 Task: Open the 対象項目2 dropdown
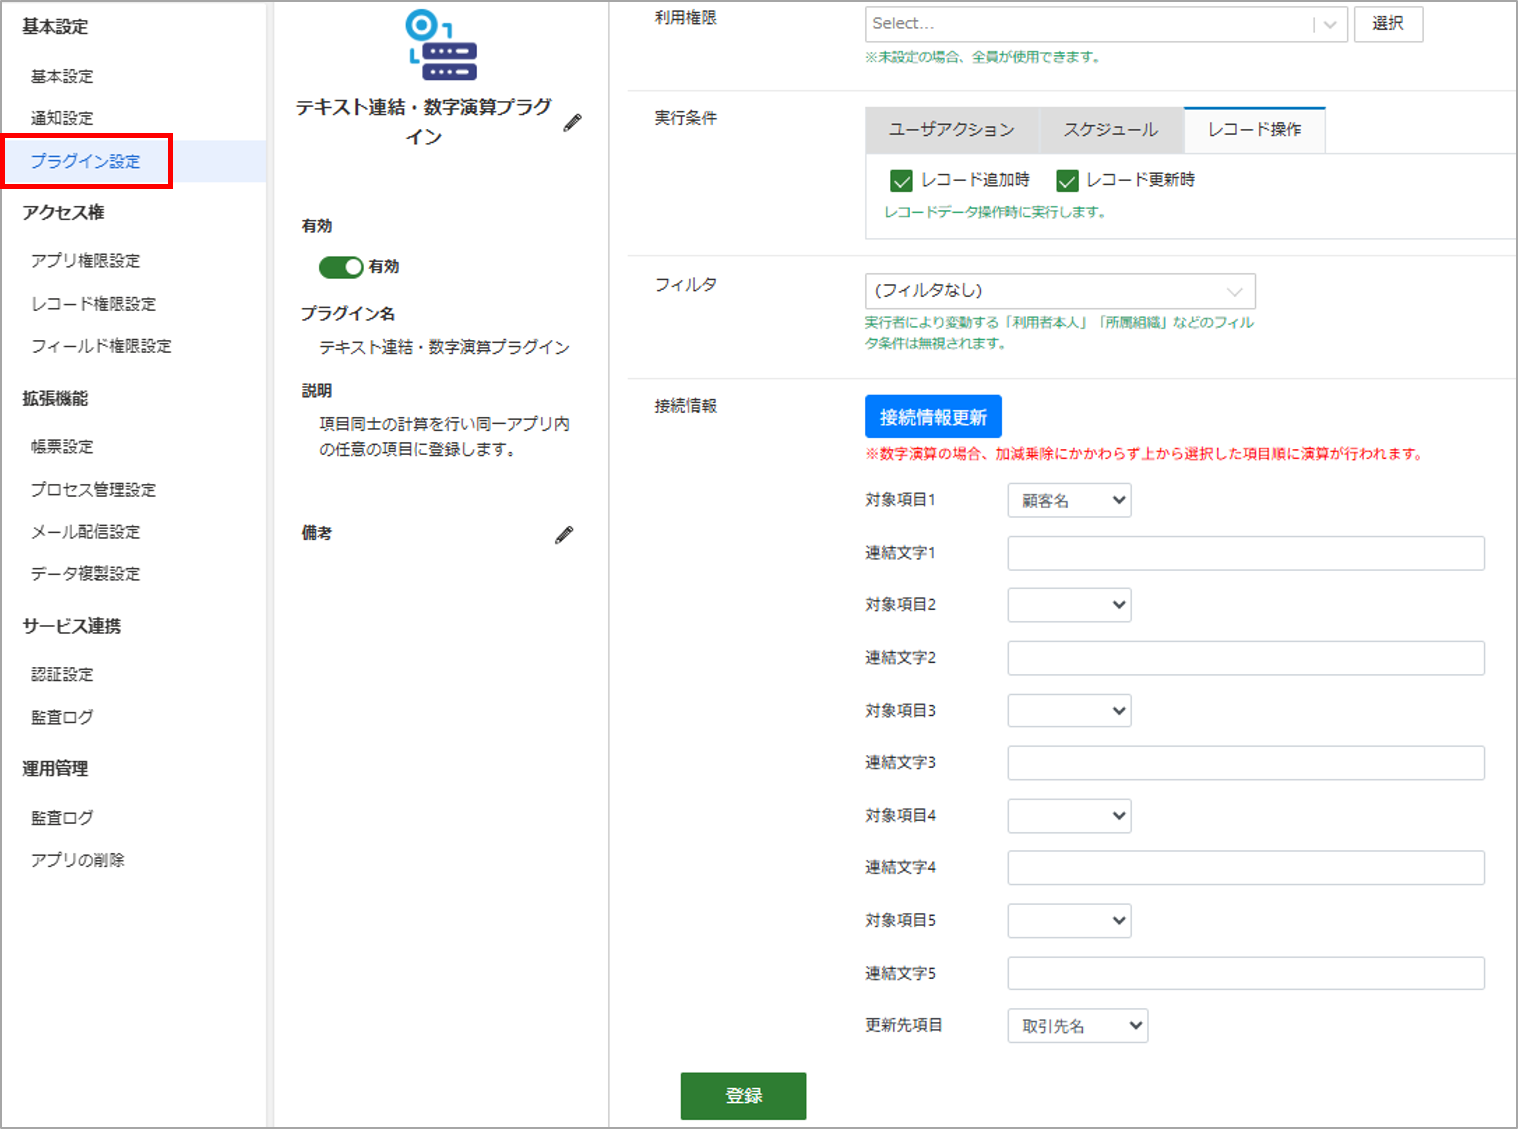coord(1069,605)
